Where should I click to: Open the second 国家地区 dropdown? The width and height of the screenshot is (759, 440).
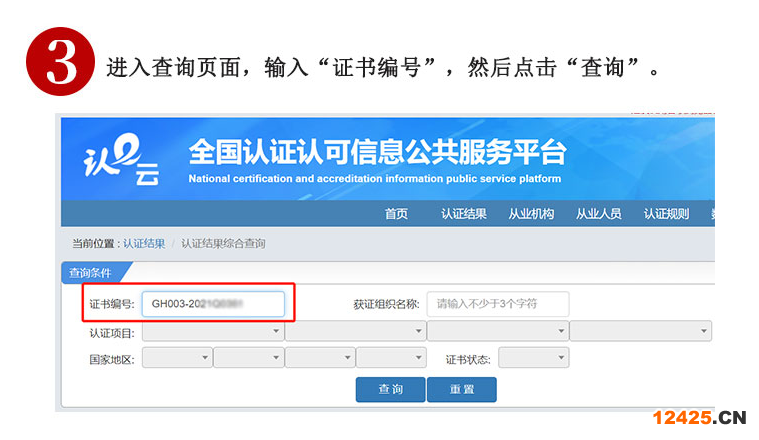(249, 358)
